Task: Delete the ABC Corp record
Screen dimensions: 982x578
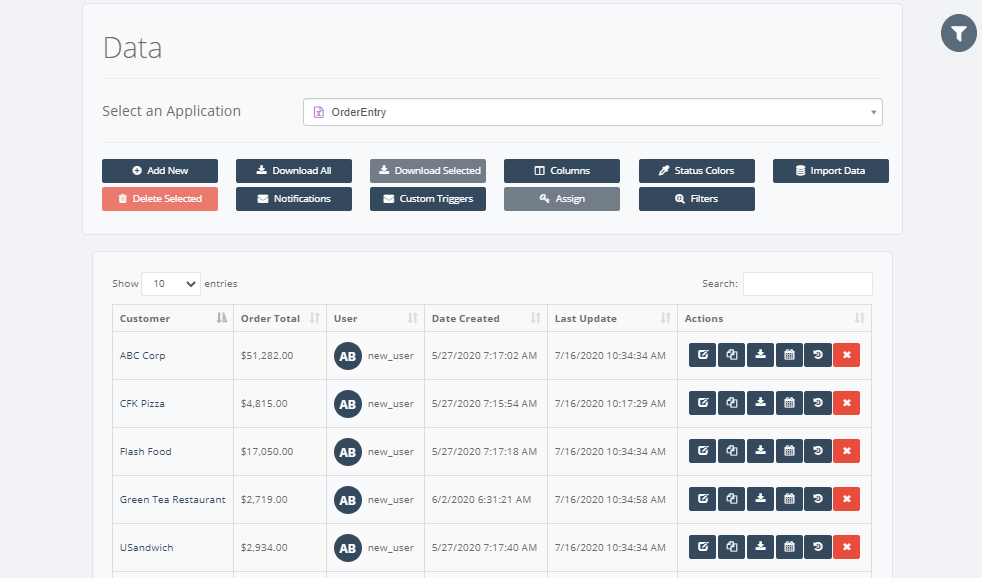Action: point(847,355)
